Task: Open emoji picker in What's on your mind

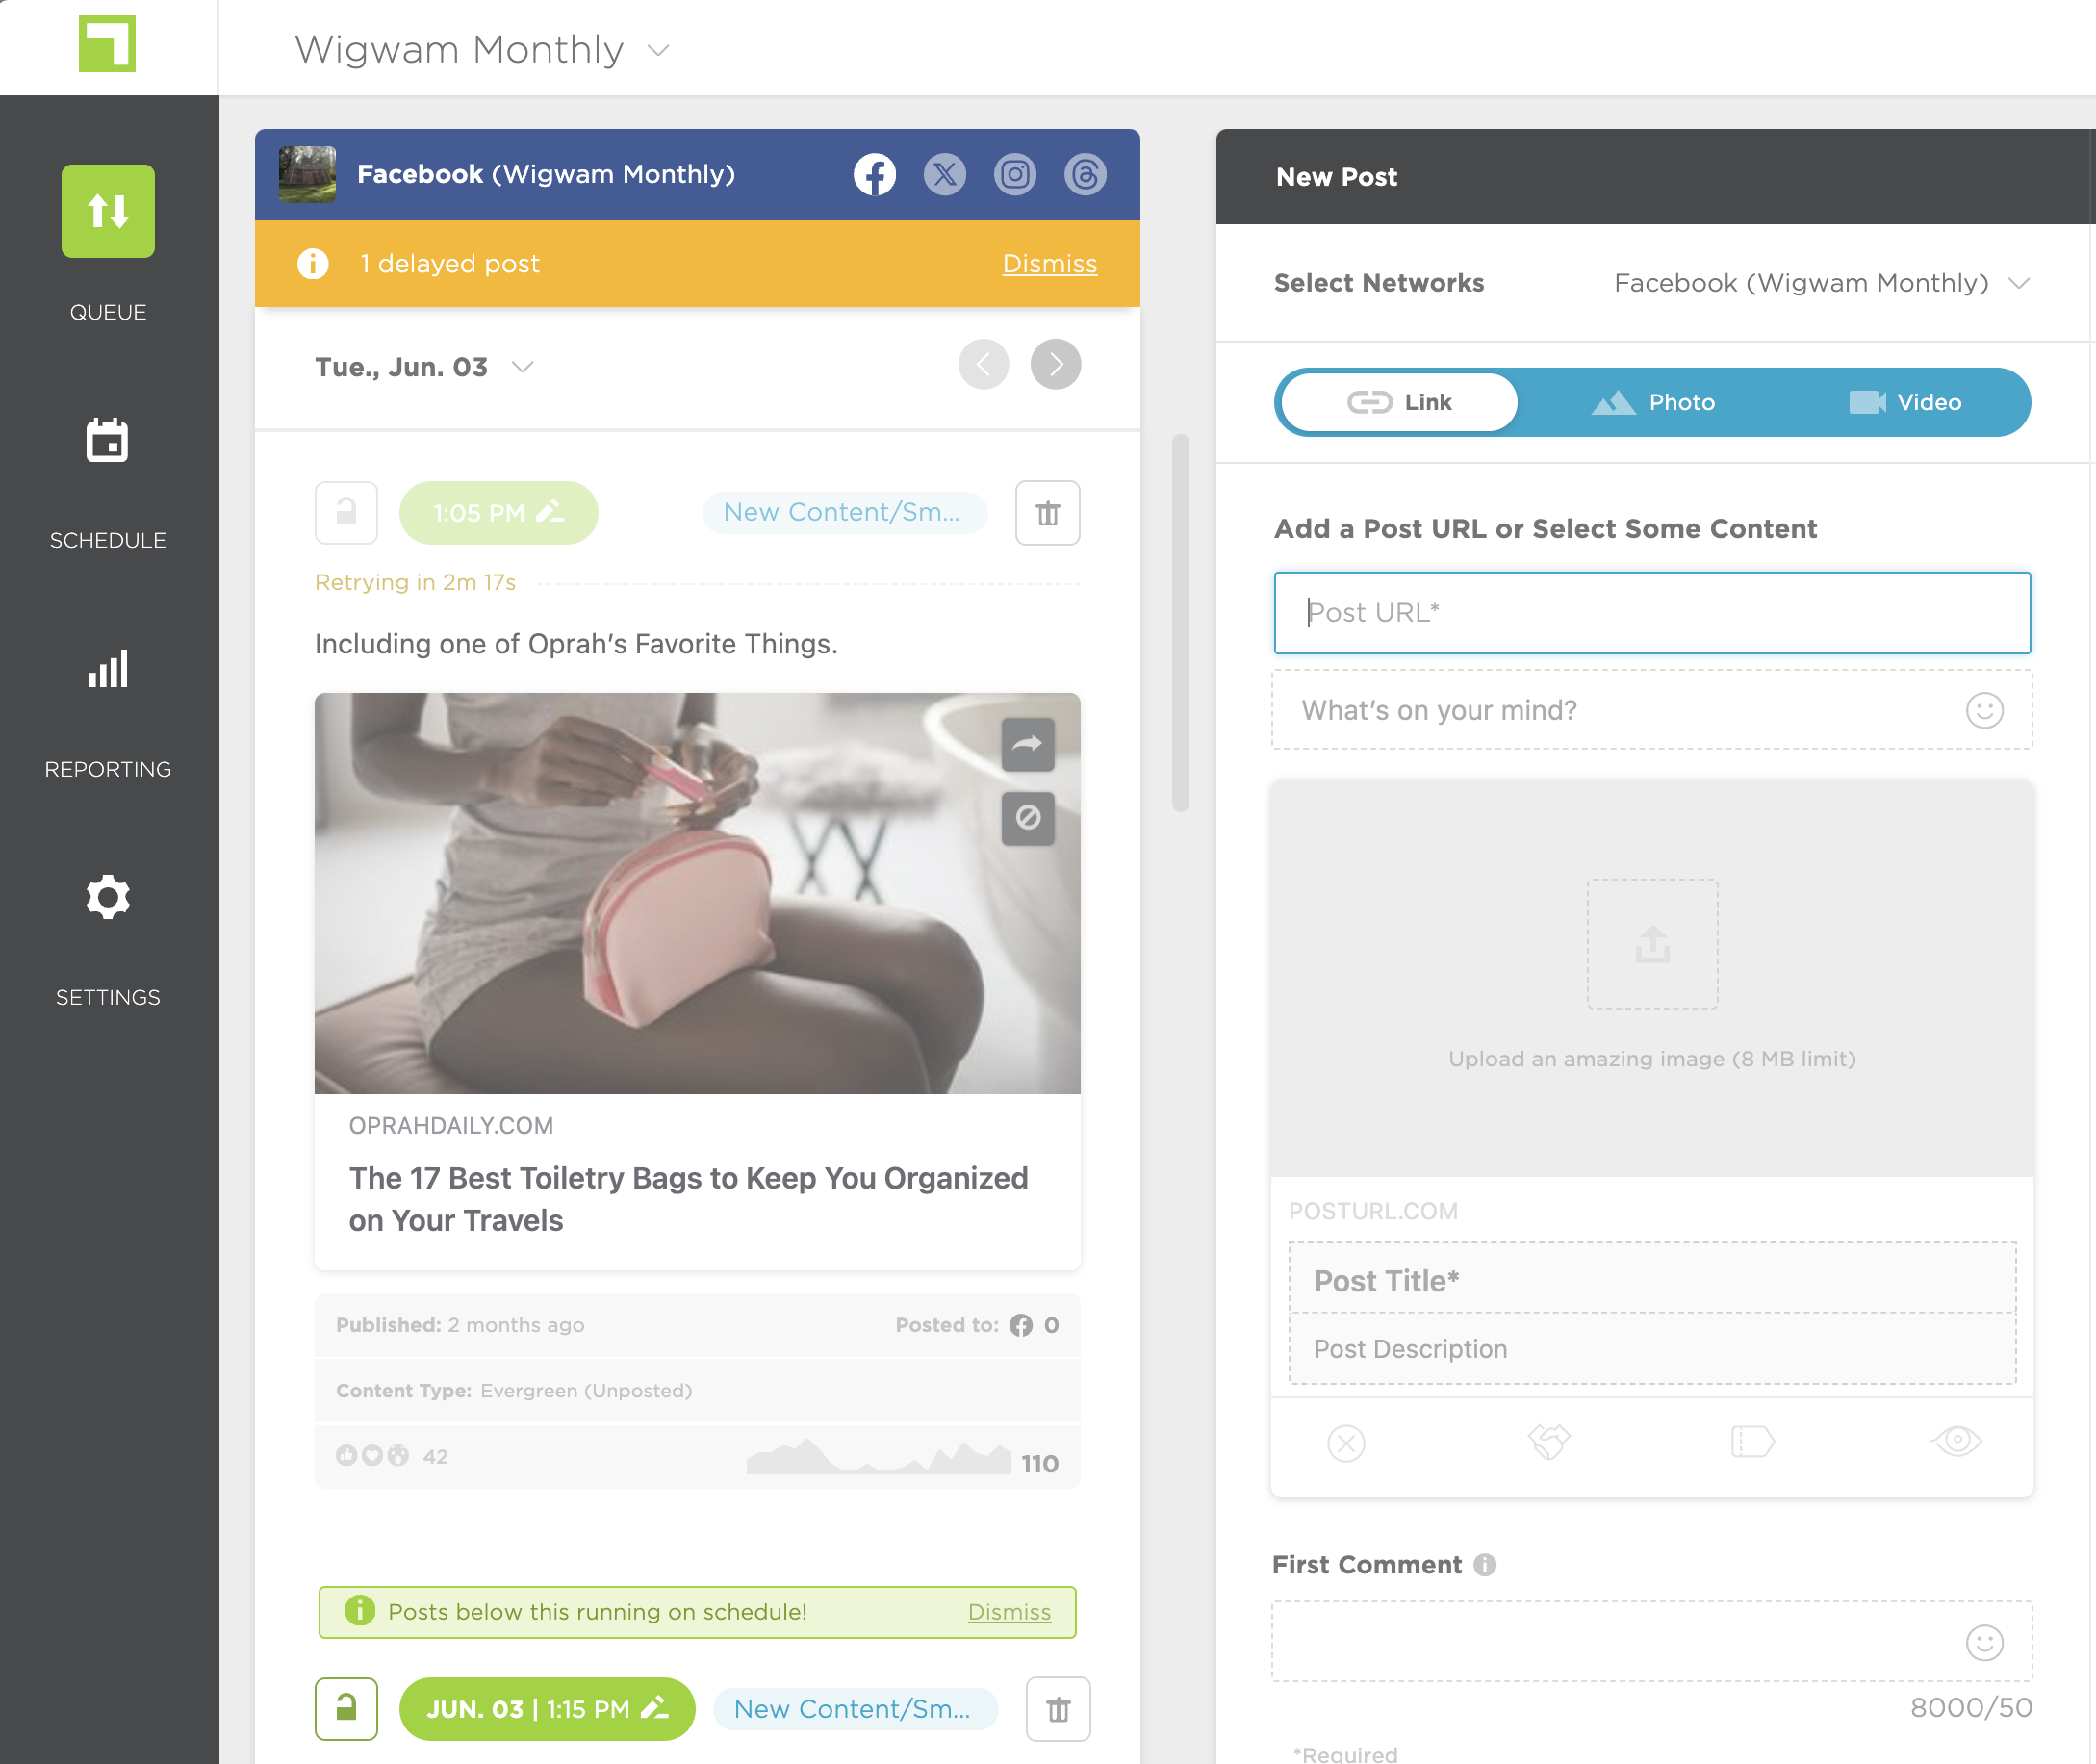Action: (x=1984, y=711)
